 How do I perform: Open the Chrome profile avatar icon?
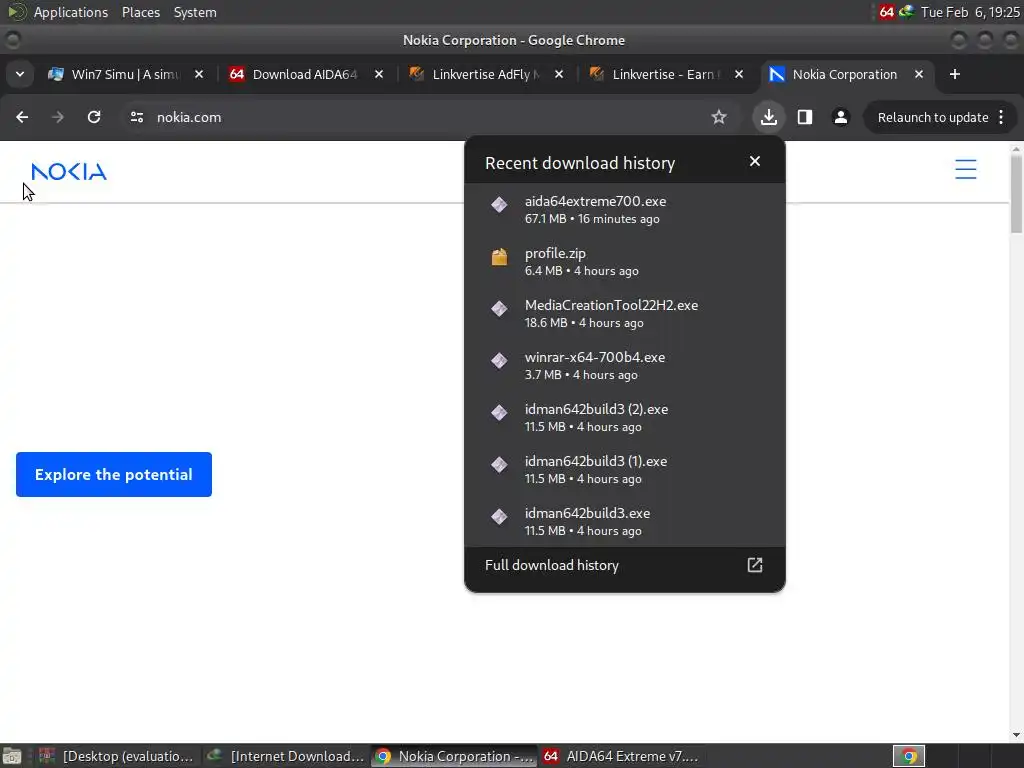point(840,117)
